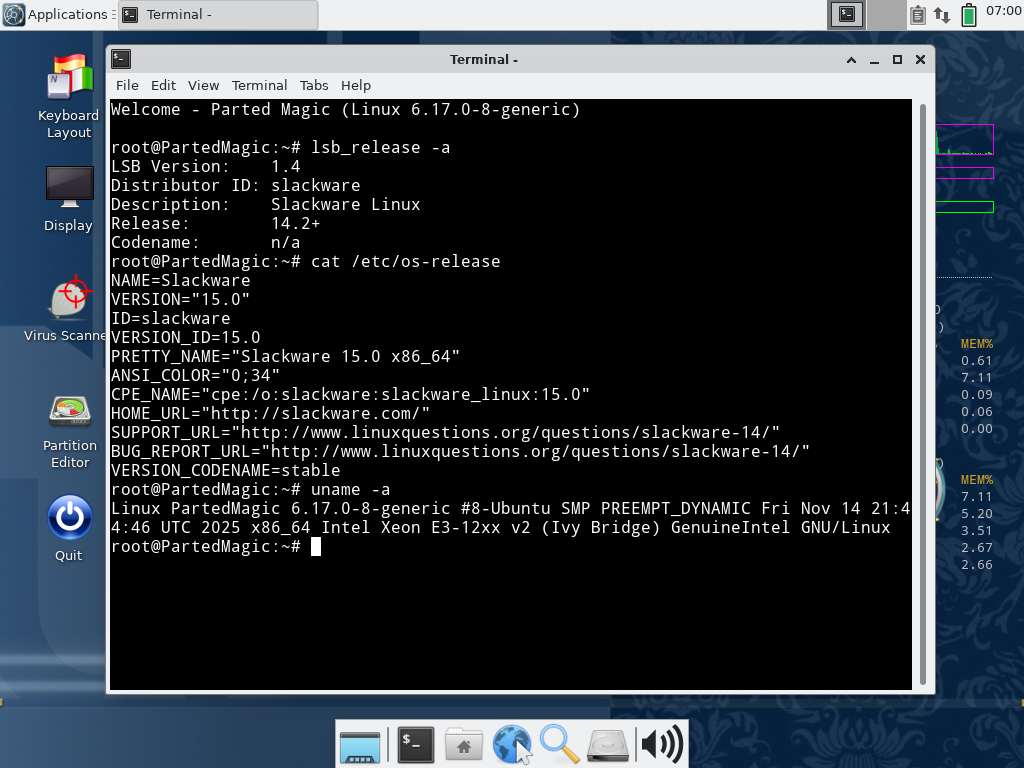Open the disk utility icon in the dock

(607, 744)
